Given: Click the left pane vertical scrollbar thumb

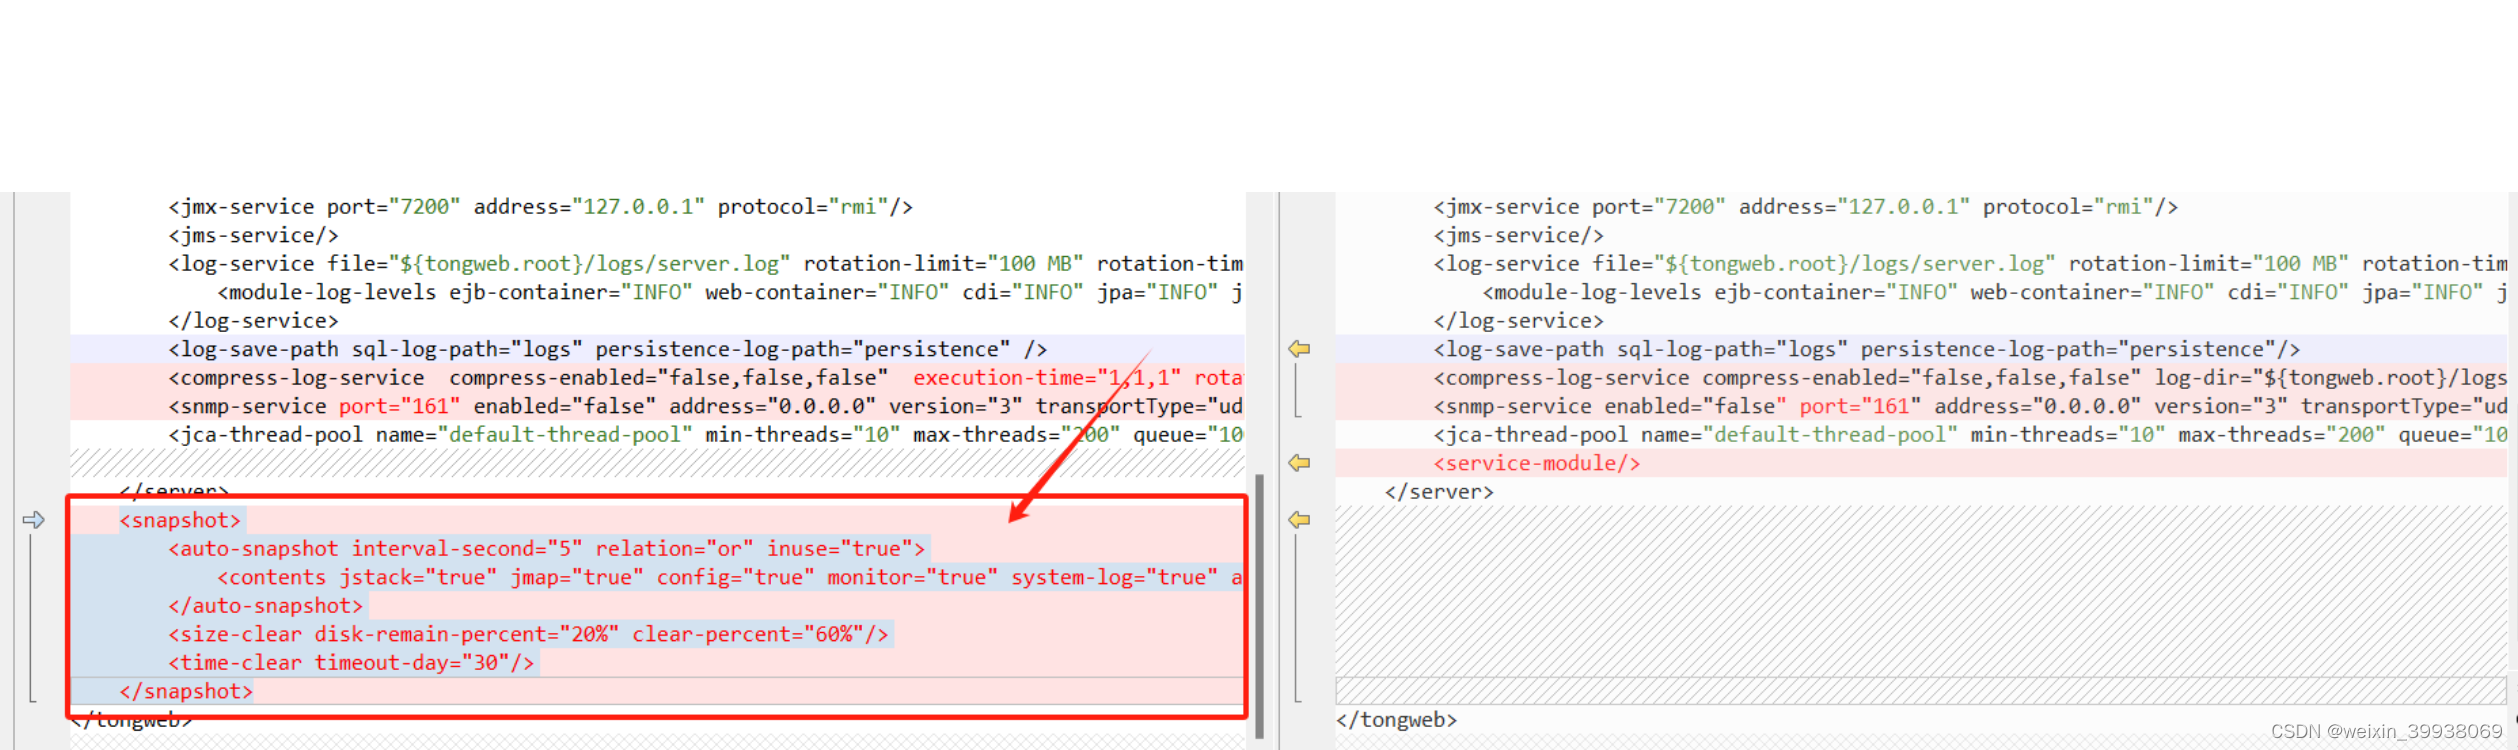Looking at the screenshot, I should pos(1259,606).
